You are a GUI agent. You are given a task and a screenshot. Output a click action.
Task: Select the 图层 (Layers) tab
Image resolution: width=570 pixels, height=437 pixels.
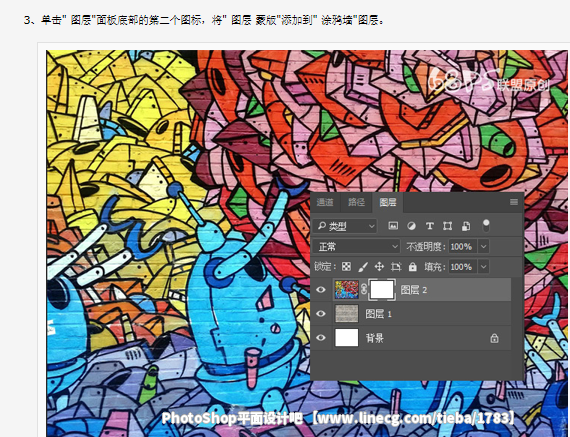pos(388,203)
